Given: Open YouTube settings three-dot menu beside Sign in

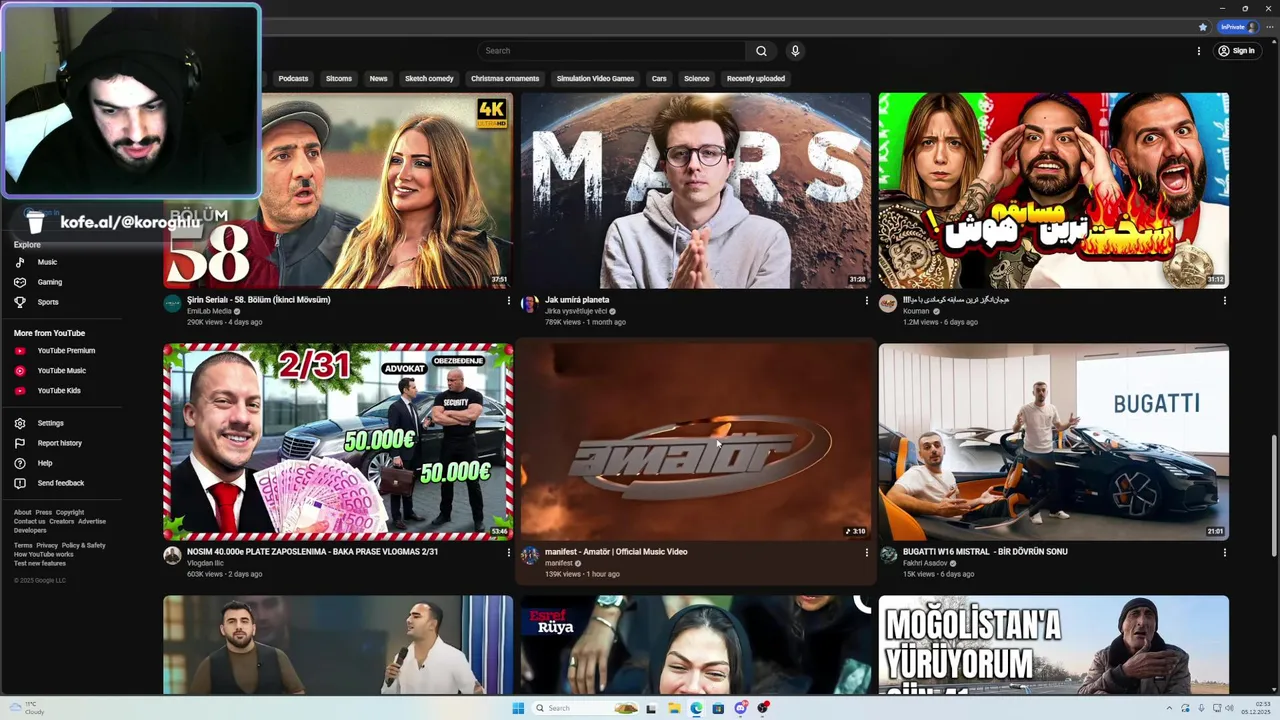Looking at the screenshot, I should [1199, 51].
